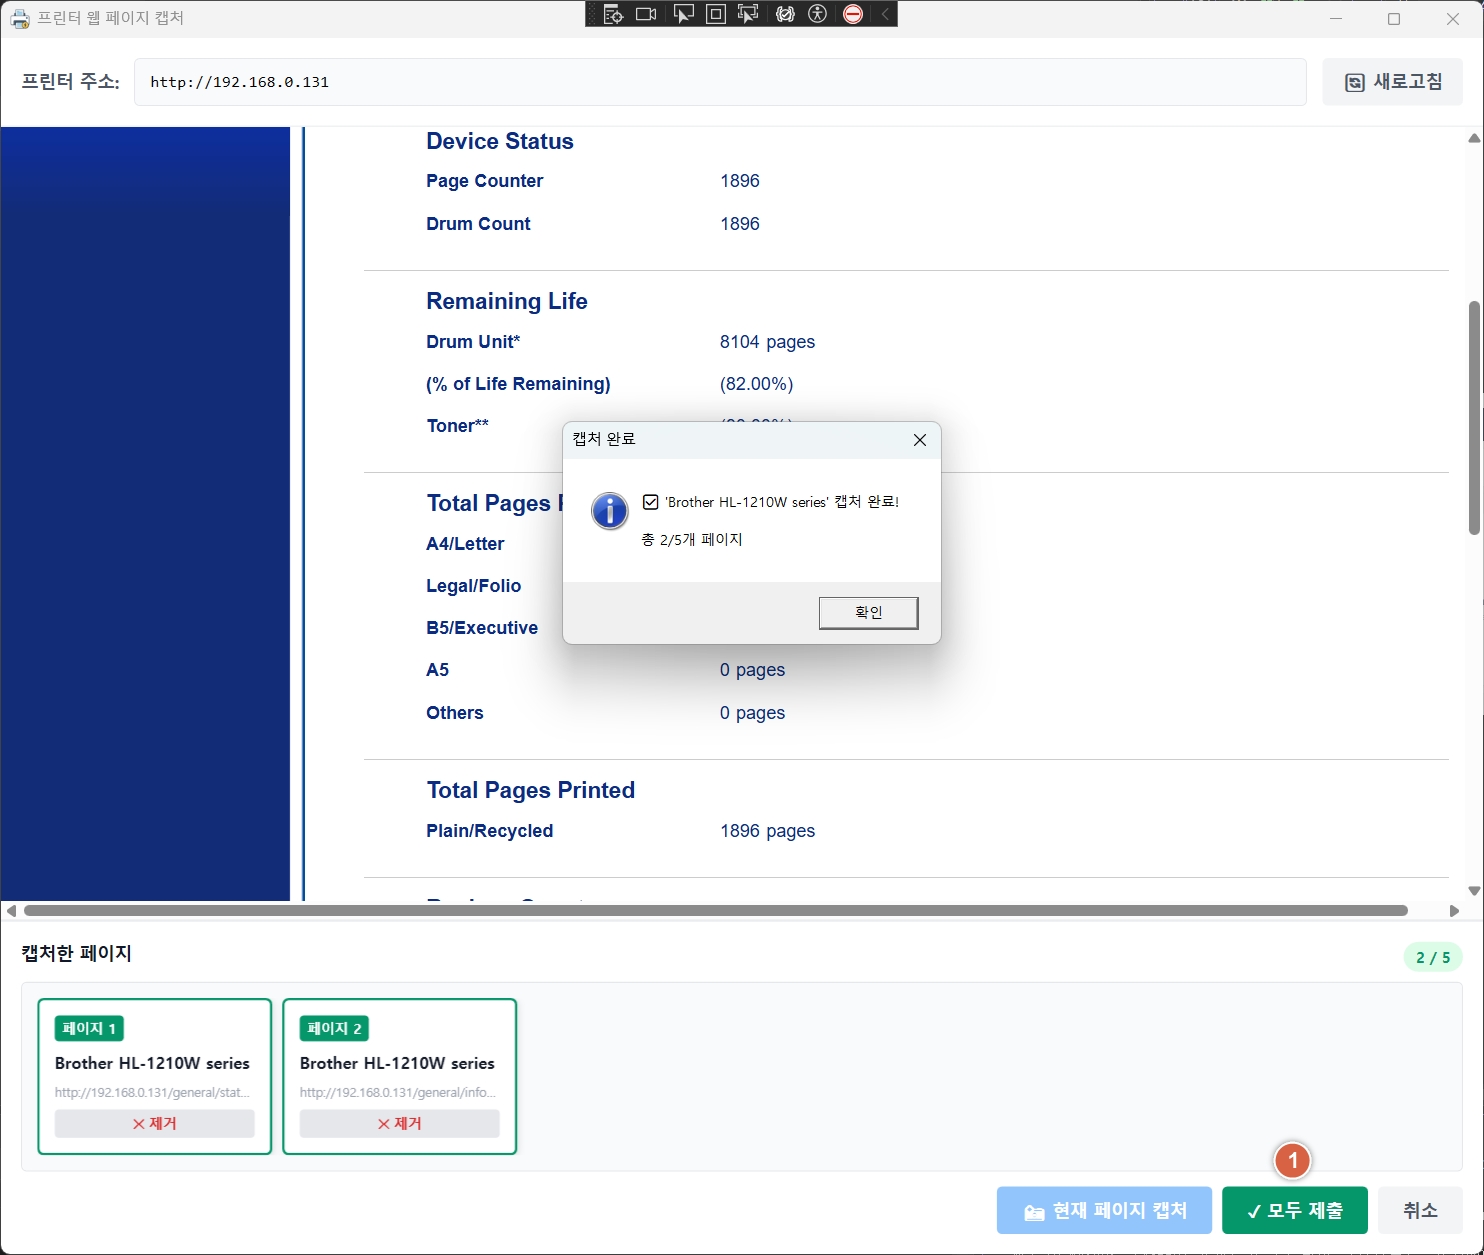Click the video camera icon in debug toolbar
The width and height of the screenshot is (1484, 1255).
pyautogui.click(x=646, y=14)
